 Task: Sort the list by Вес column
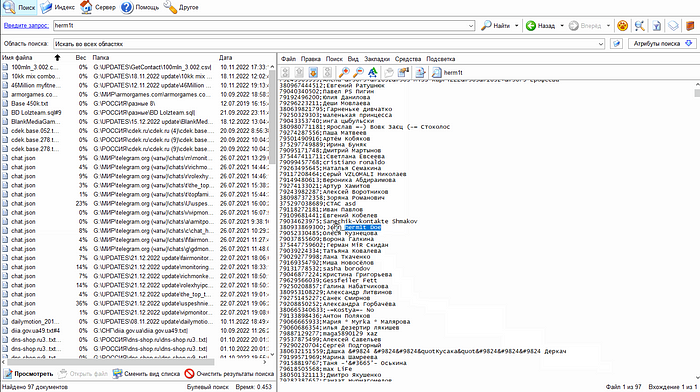tap(81, 58)
